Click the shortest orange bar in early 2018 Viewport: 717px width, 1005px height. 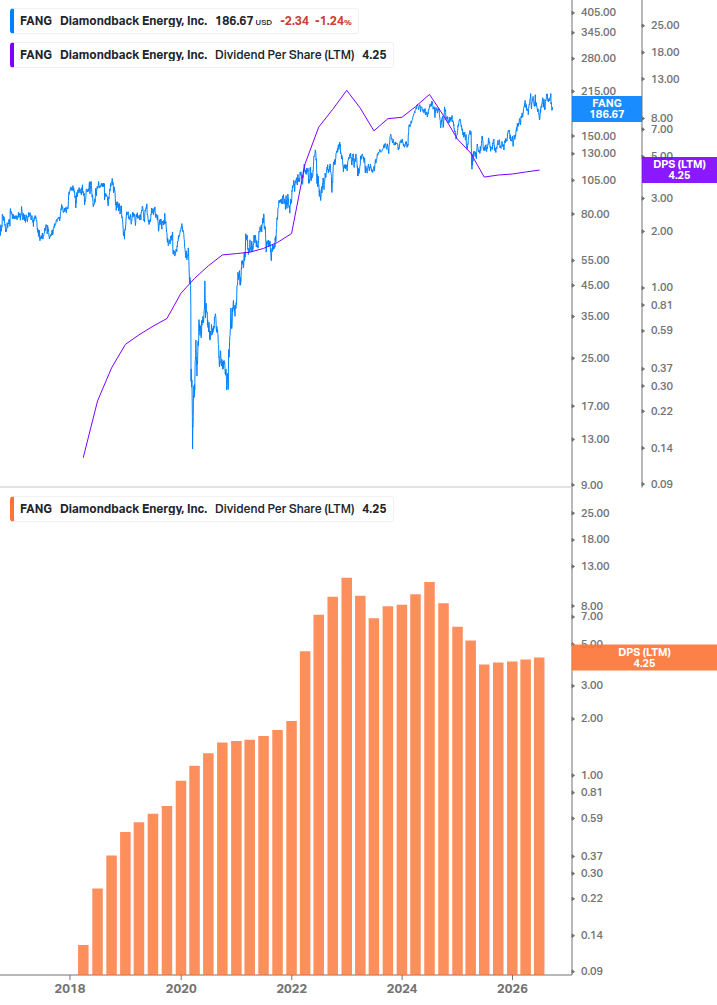point(83,959)
